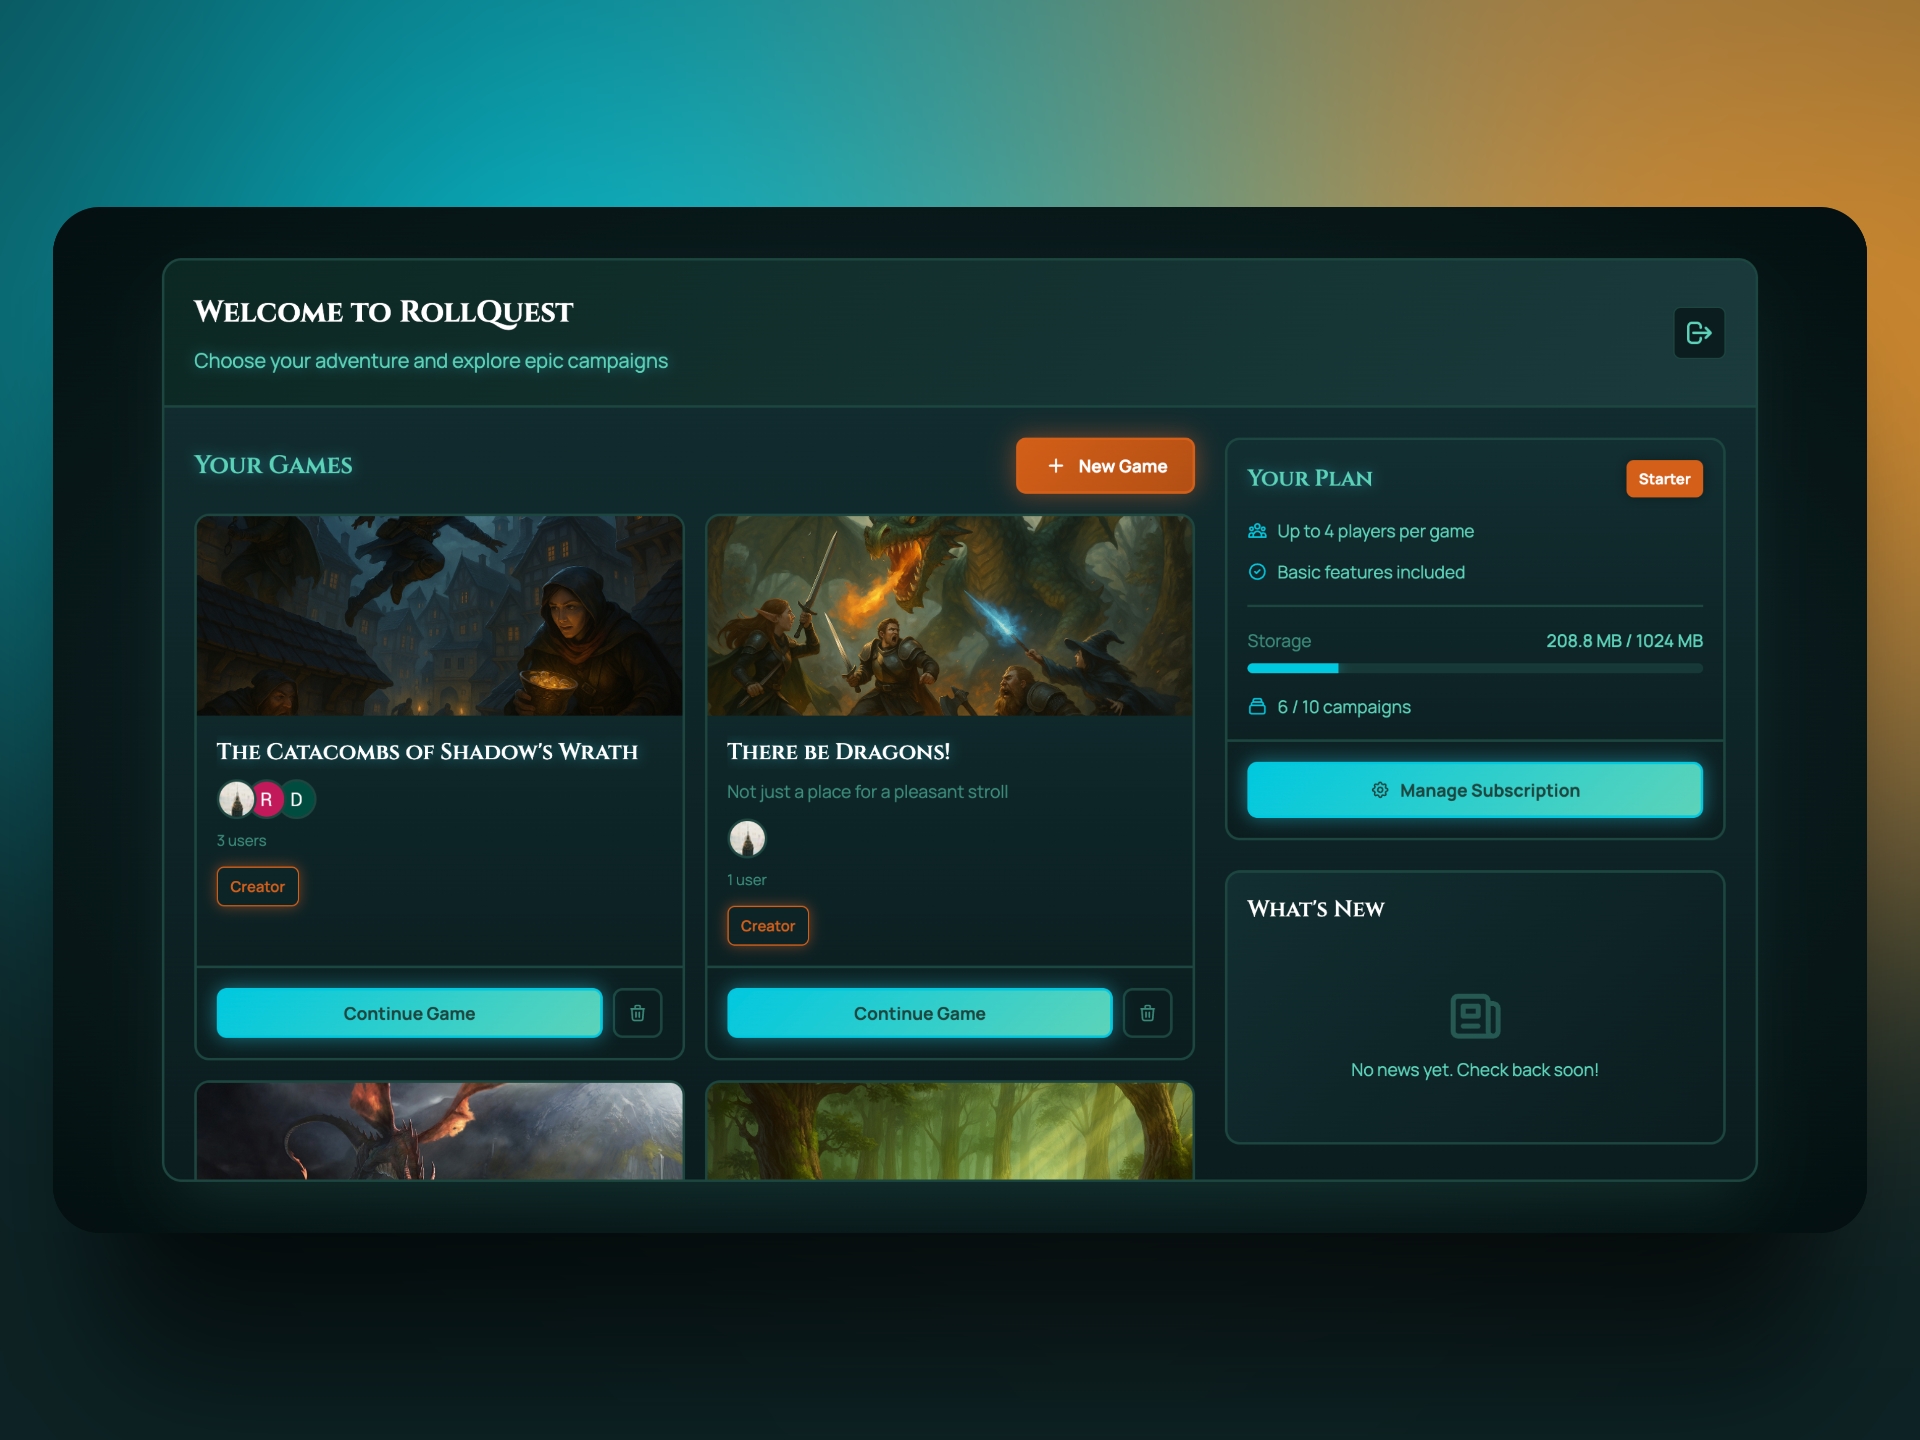The height and width of the screenshot is (1440, 1920).
Task: Open Manage Subscription
Action: [x=1474, y=790]
